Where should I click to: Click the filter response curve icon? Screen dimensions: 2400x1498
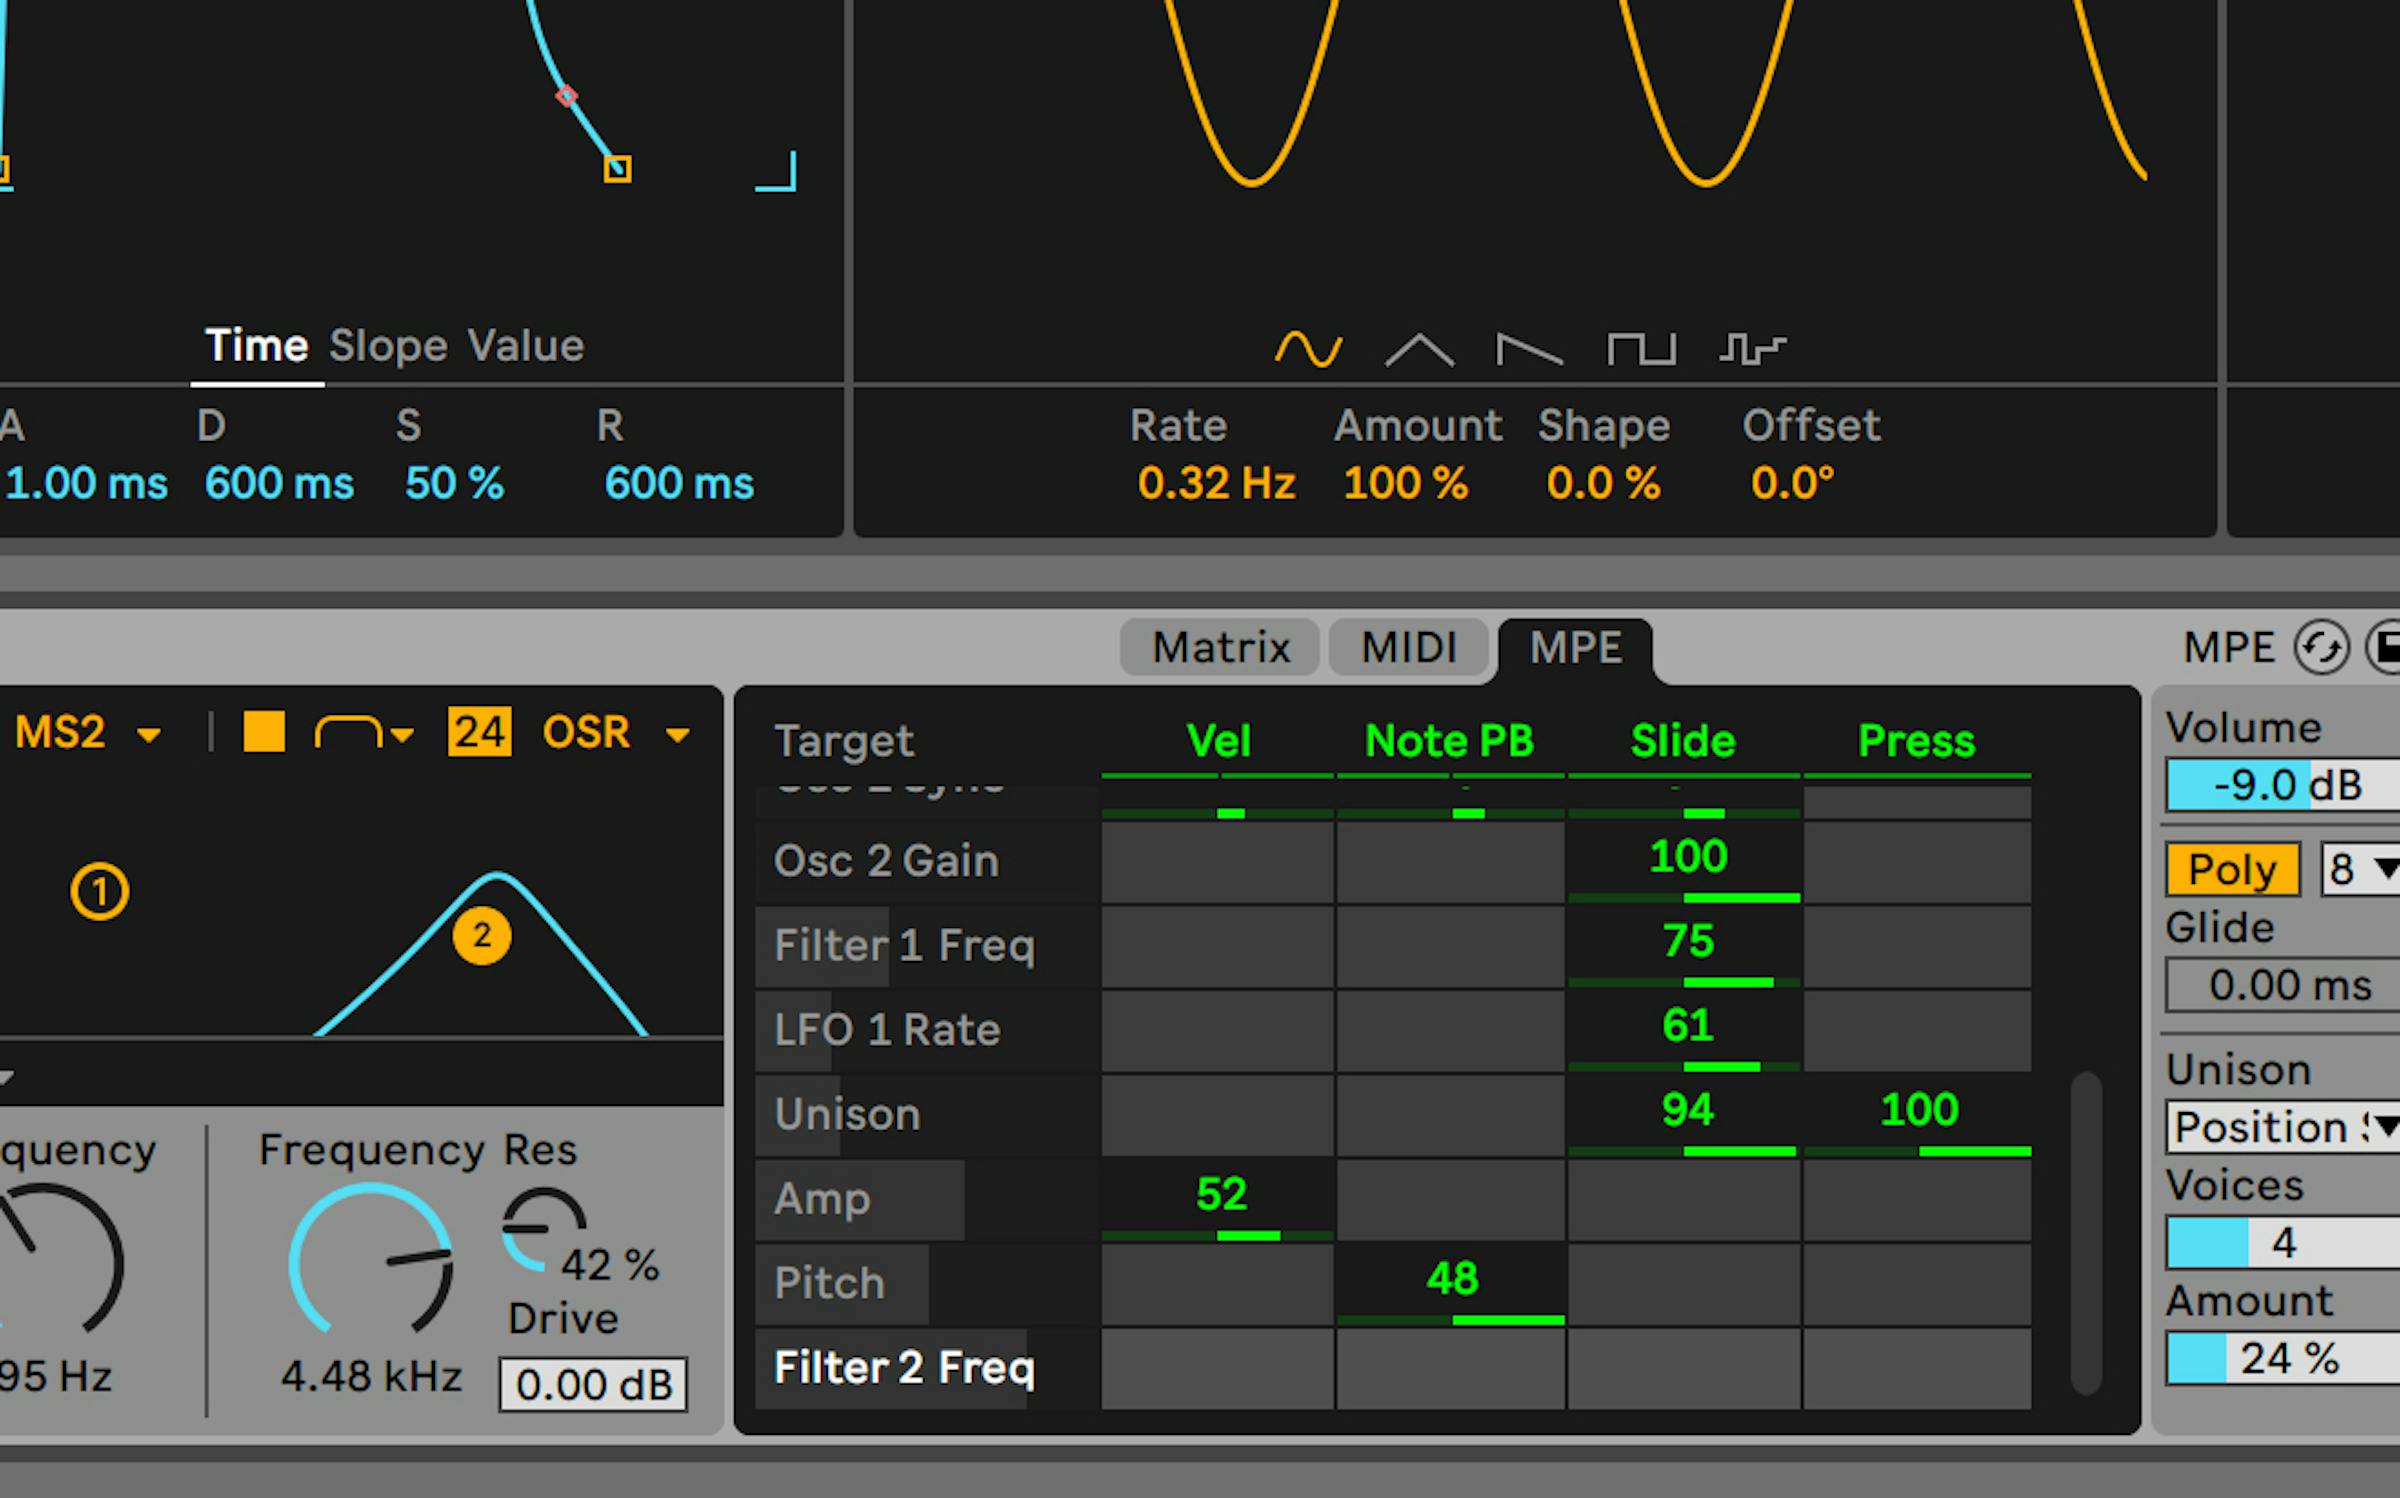348,731
